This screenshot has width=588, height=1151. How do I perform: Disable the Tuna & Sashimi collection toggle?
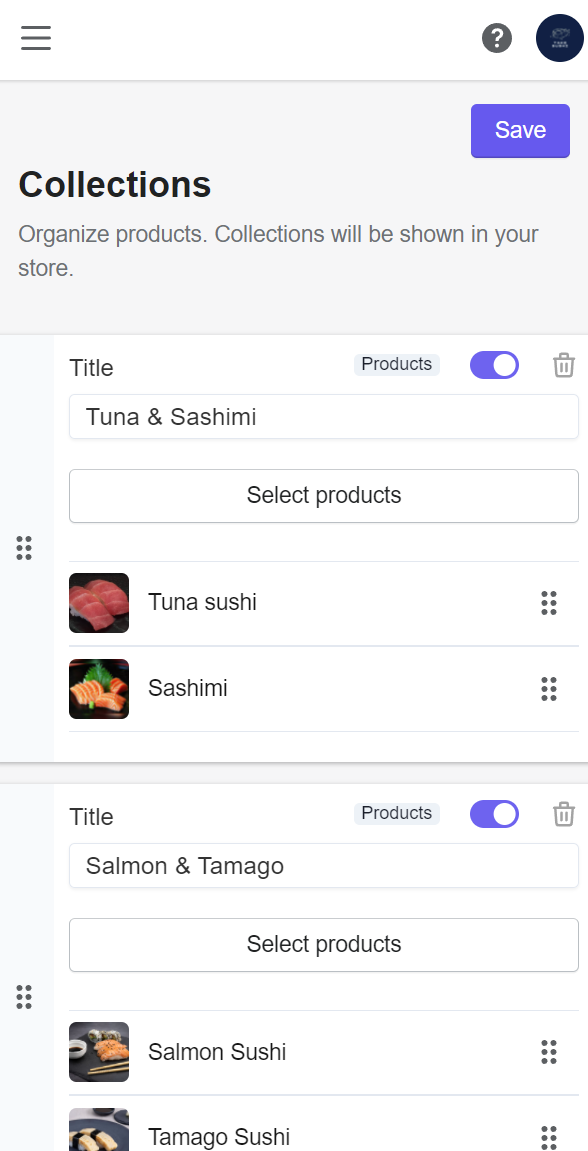click(494, 365)
